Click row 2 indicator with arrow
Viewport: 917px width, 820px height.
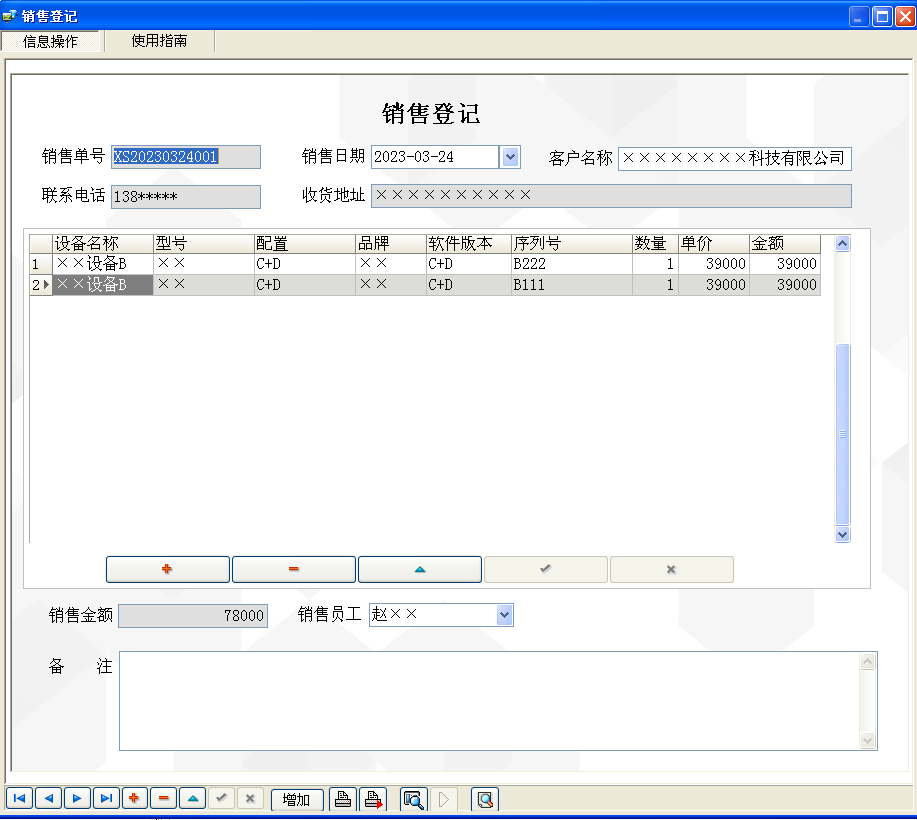click(41, 285)
